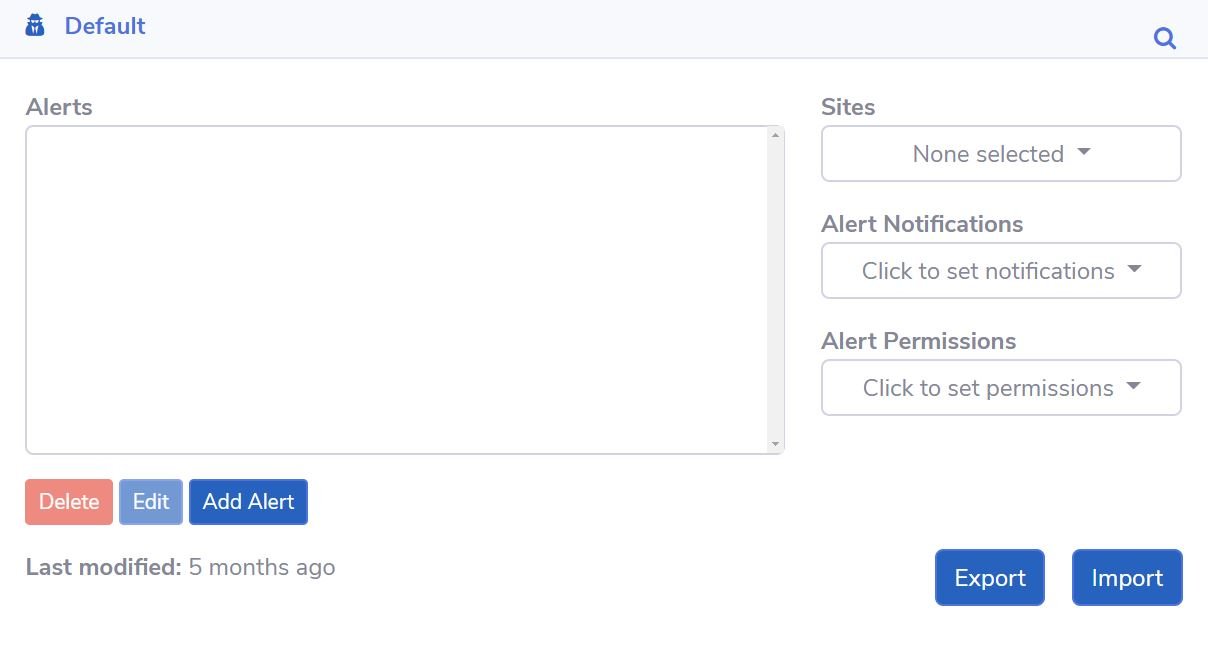Click the permissions dropdown caret arrow
Screen dimensions: 1208x653
(x=1133, y=386)
